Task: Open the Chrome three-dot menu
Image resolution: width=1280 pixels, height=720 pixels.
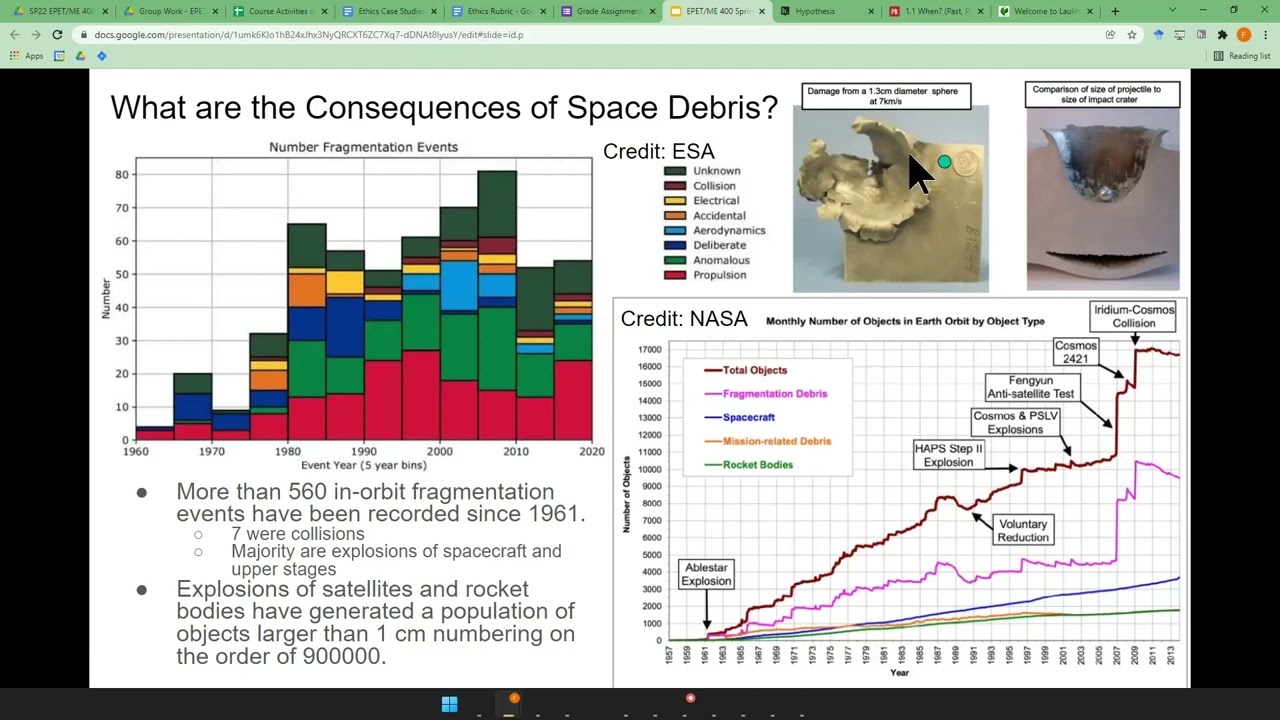Action: click(1266, 35)
